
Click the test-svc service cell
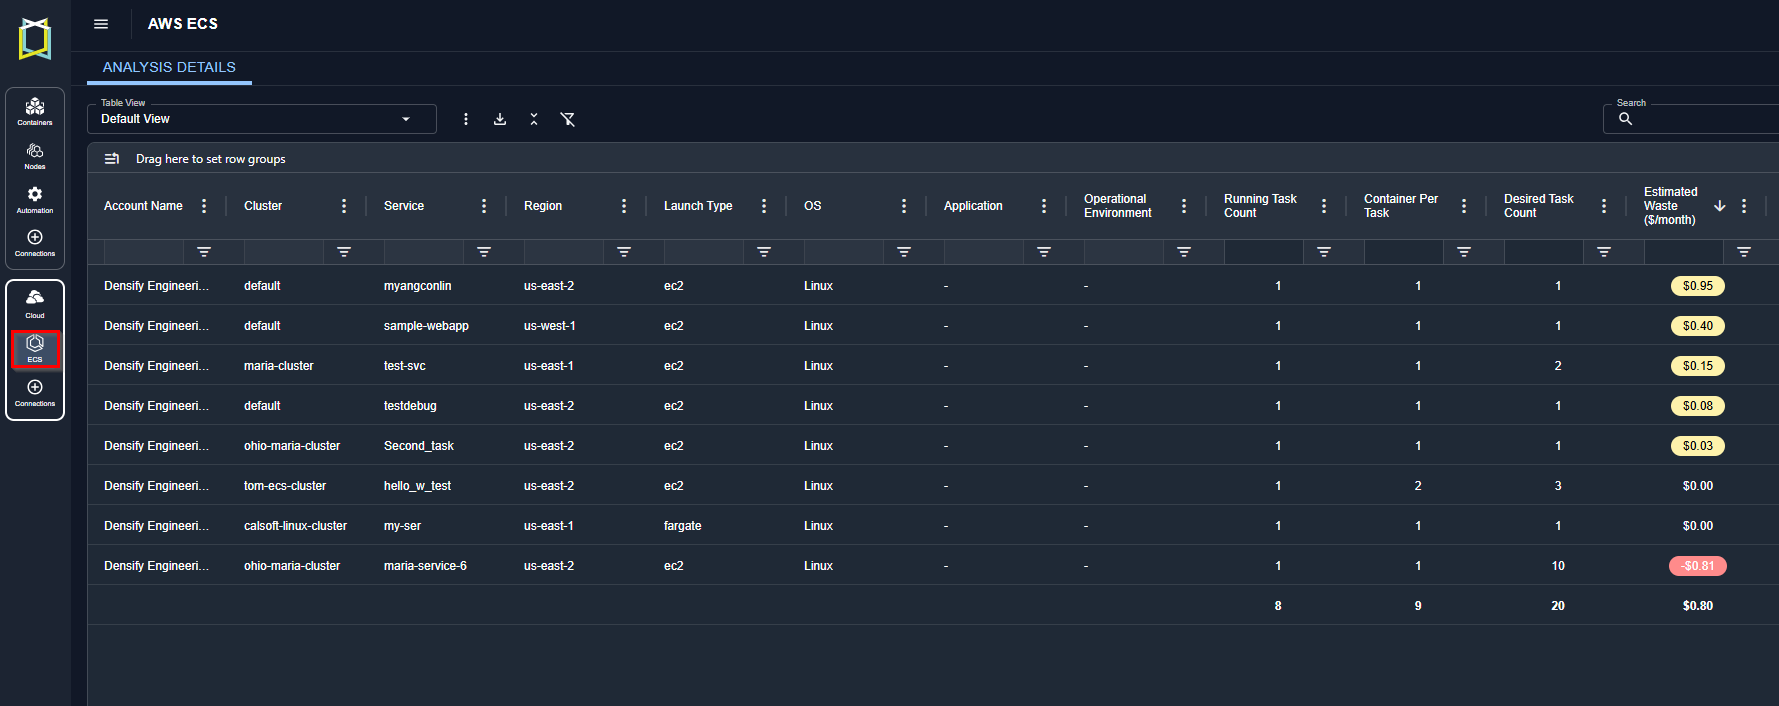(x=405, y=366)
